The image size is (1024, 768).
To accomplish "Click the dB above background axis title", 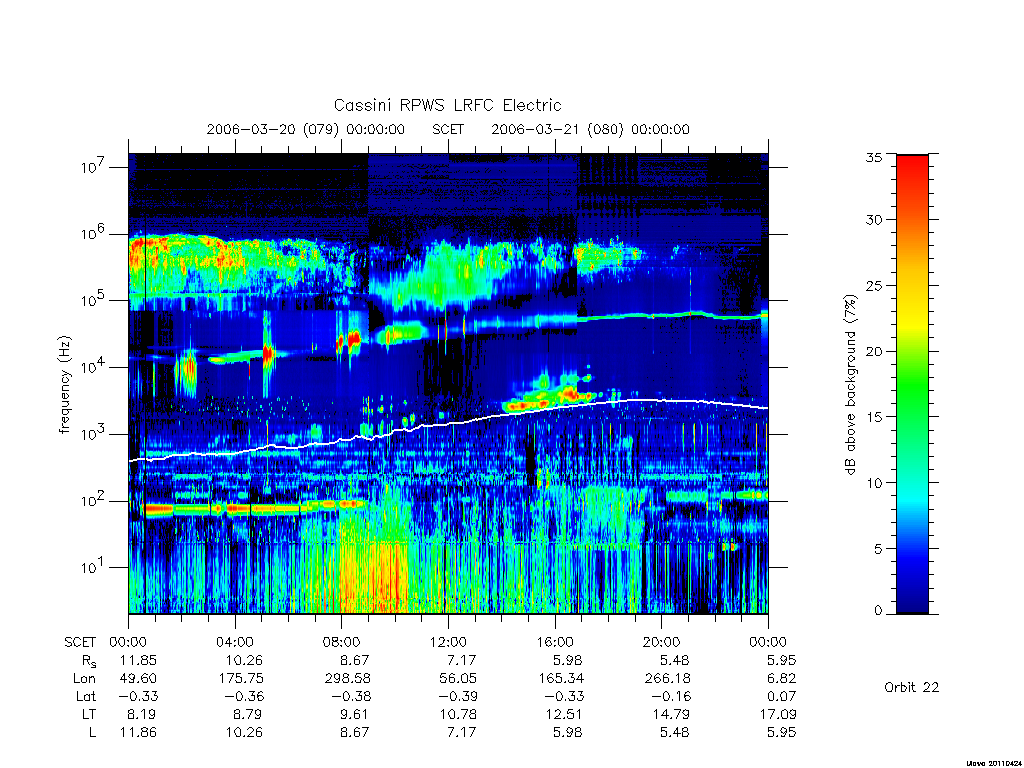I will (x=850, y=385).
